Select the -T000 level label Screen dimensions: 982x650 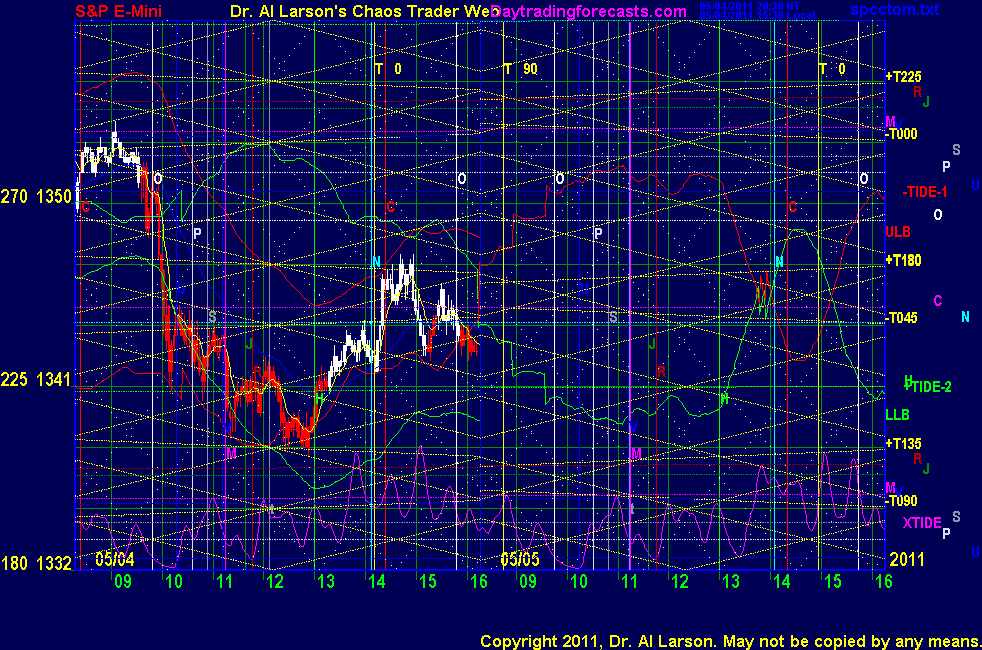(x=901, y=133)
